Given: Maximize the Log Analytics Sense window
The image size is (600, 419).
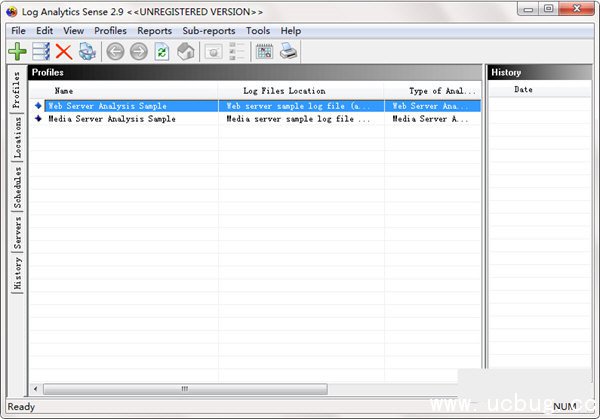Looking at the screenshot, I should [549, 9].
